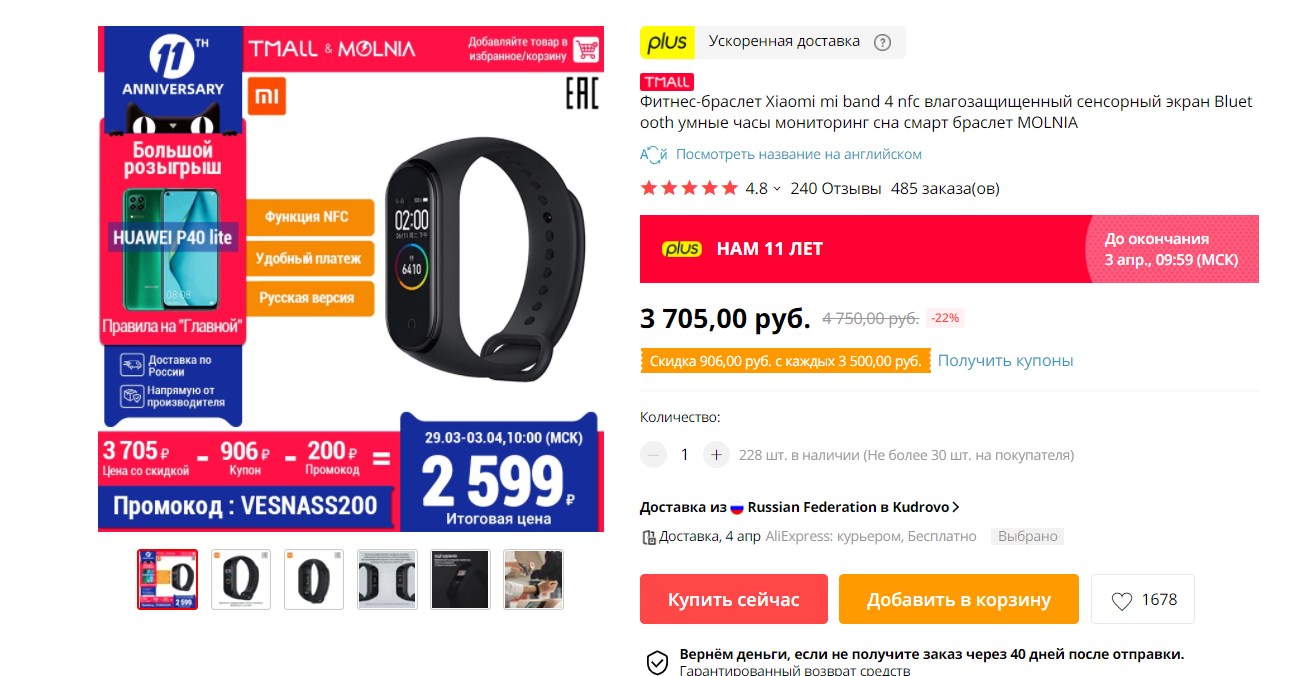The width and height of the screenshot is (1296, 676).
Task: Click the Выбрано delivery option tag
Action: coord(1027,536)
